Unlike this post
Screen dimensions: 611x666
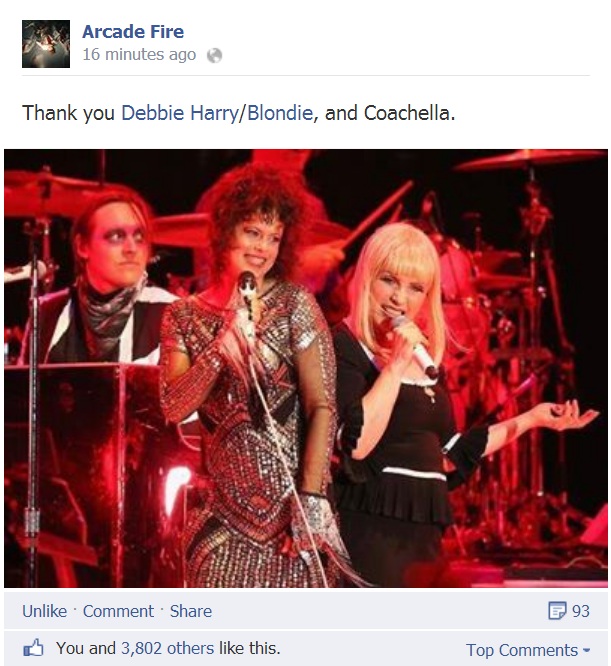pyautogui.click(x=45, y=611)
